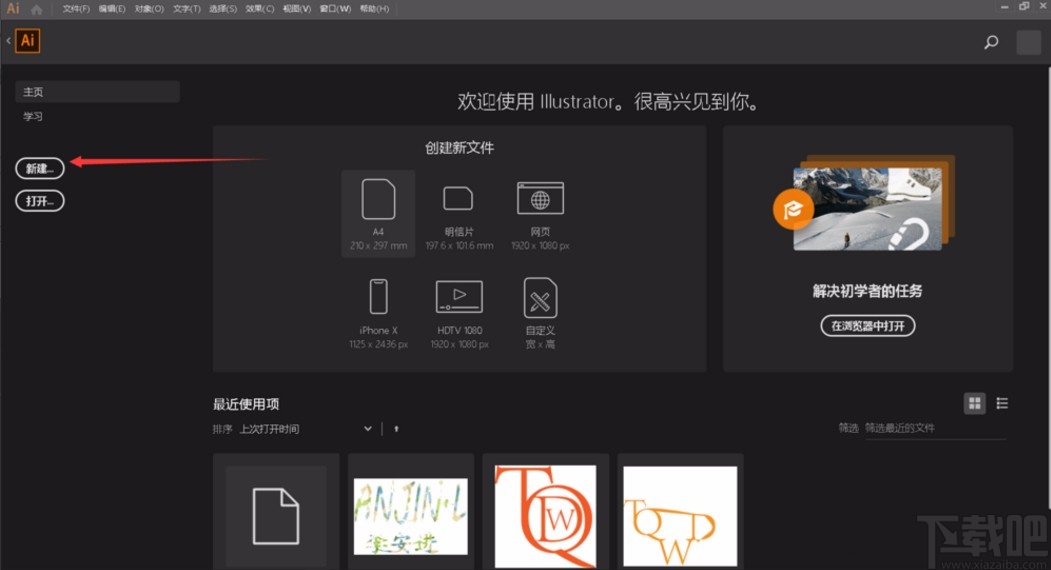This screenshot has height=570, width=1051.
Task: Select the 网页 web preset icon
Action: [540, 198]
